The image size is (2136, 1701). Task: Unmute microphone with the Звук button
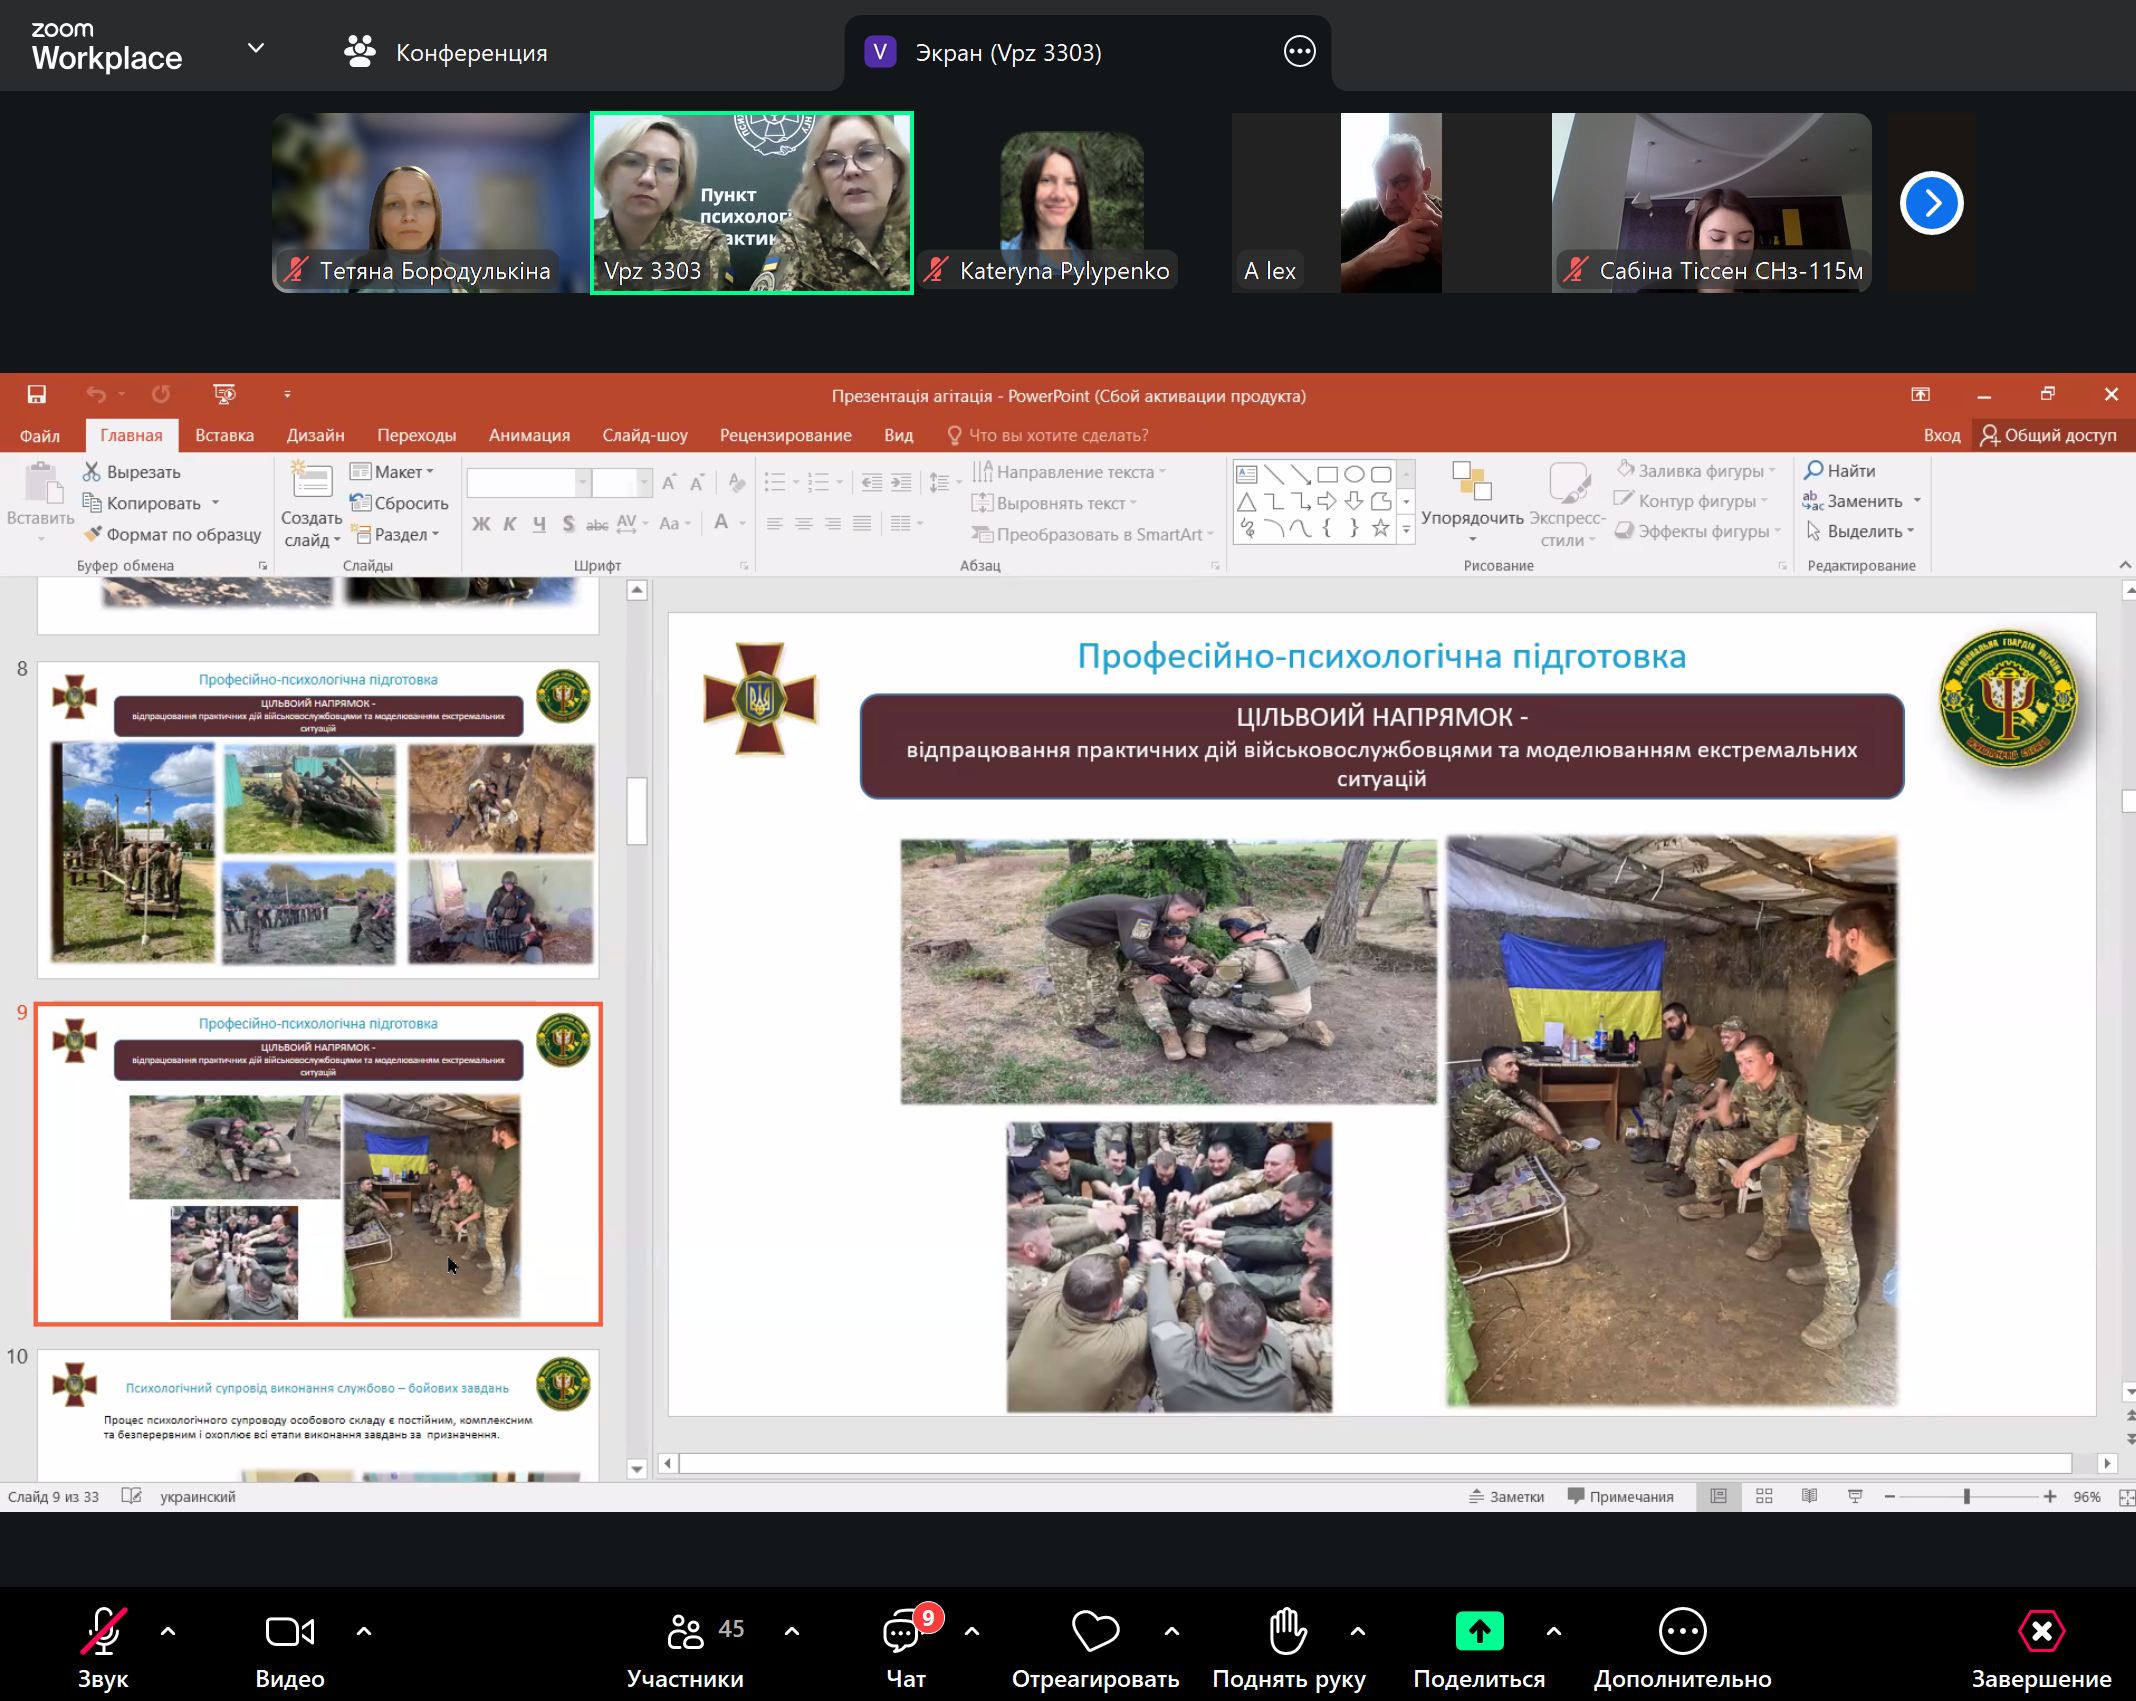click(103, 1632)
